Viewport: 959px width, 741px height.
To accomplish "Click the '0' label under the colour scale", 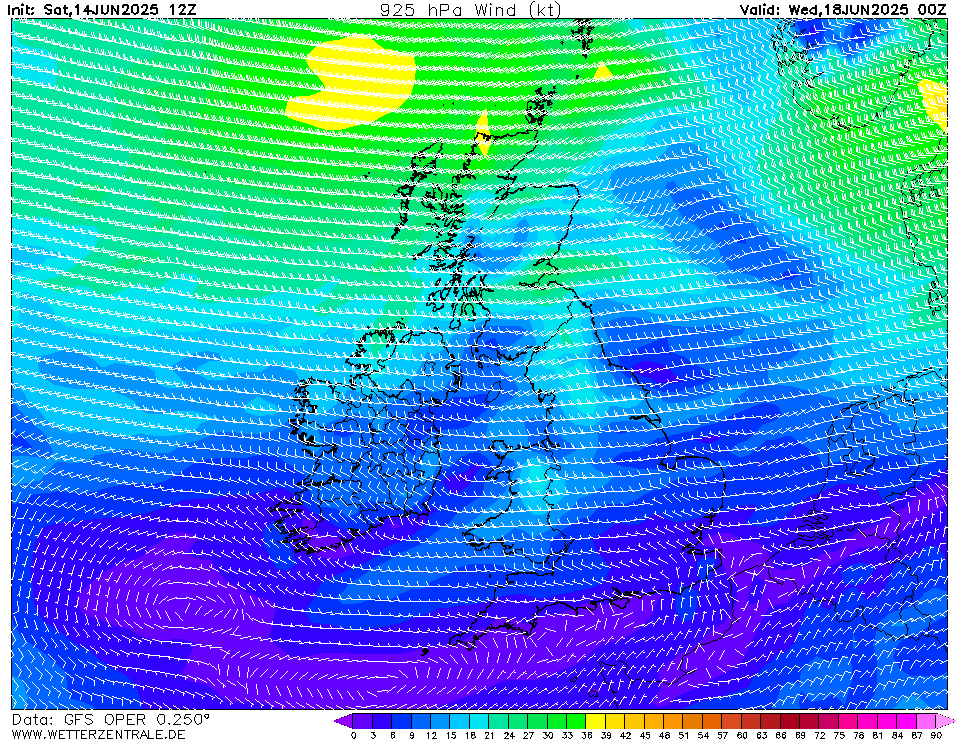I will 353,735.
